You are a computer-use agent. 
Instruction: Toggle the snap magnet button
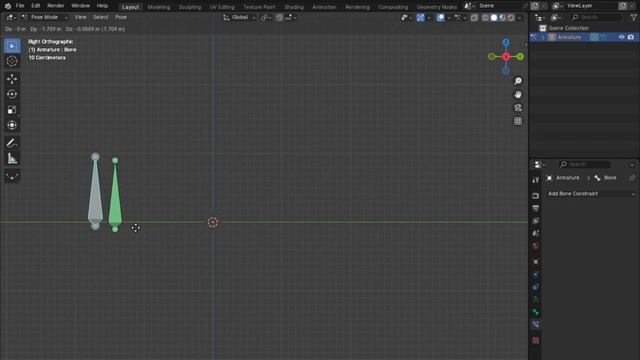coord(279,18)
